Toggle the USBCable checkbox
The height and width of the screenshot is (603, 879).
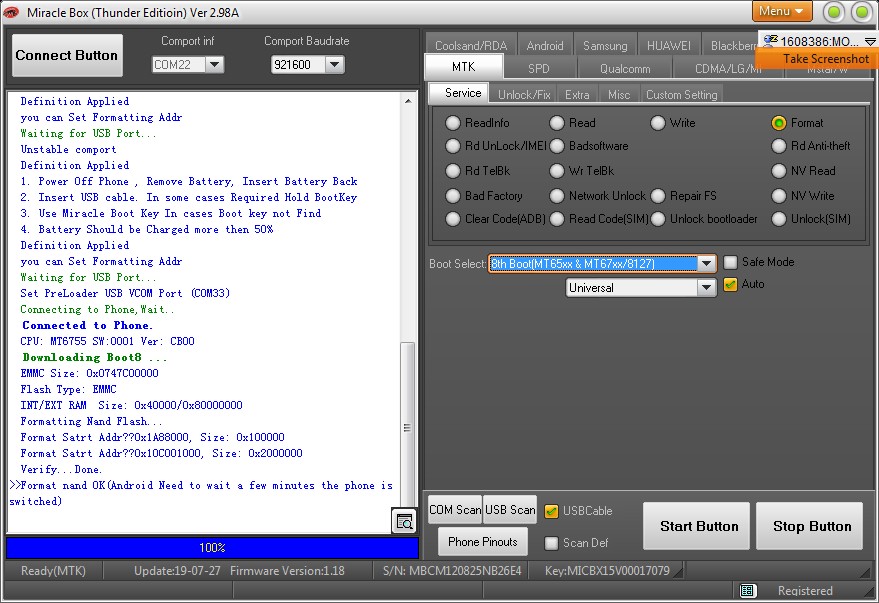[x=551, y=511]
